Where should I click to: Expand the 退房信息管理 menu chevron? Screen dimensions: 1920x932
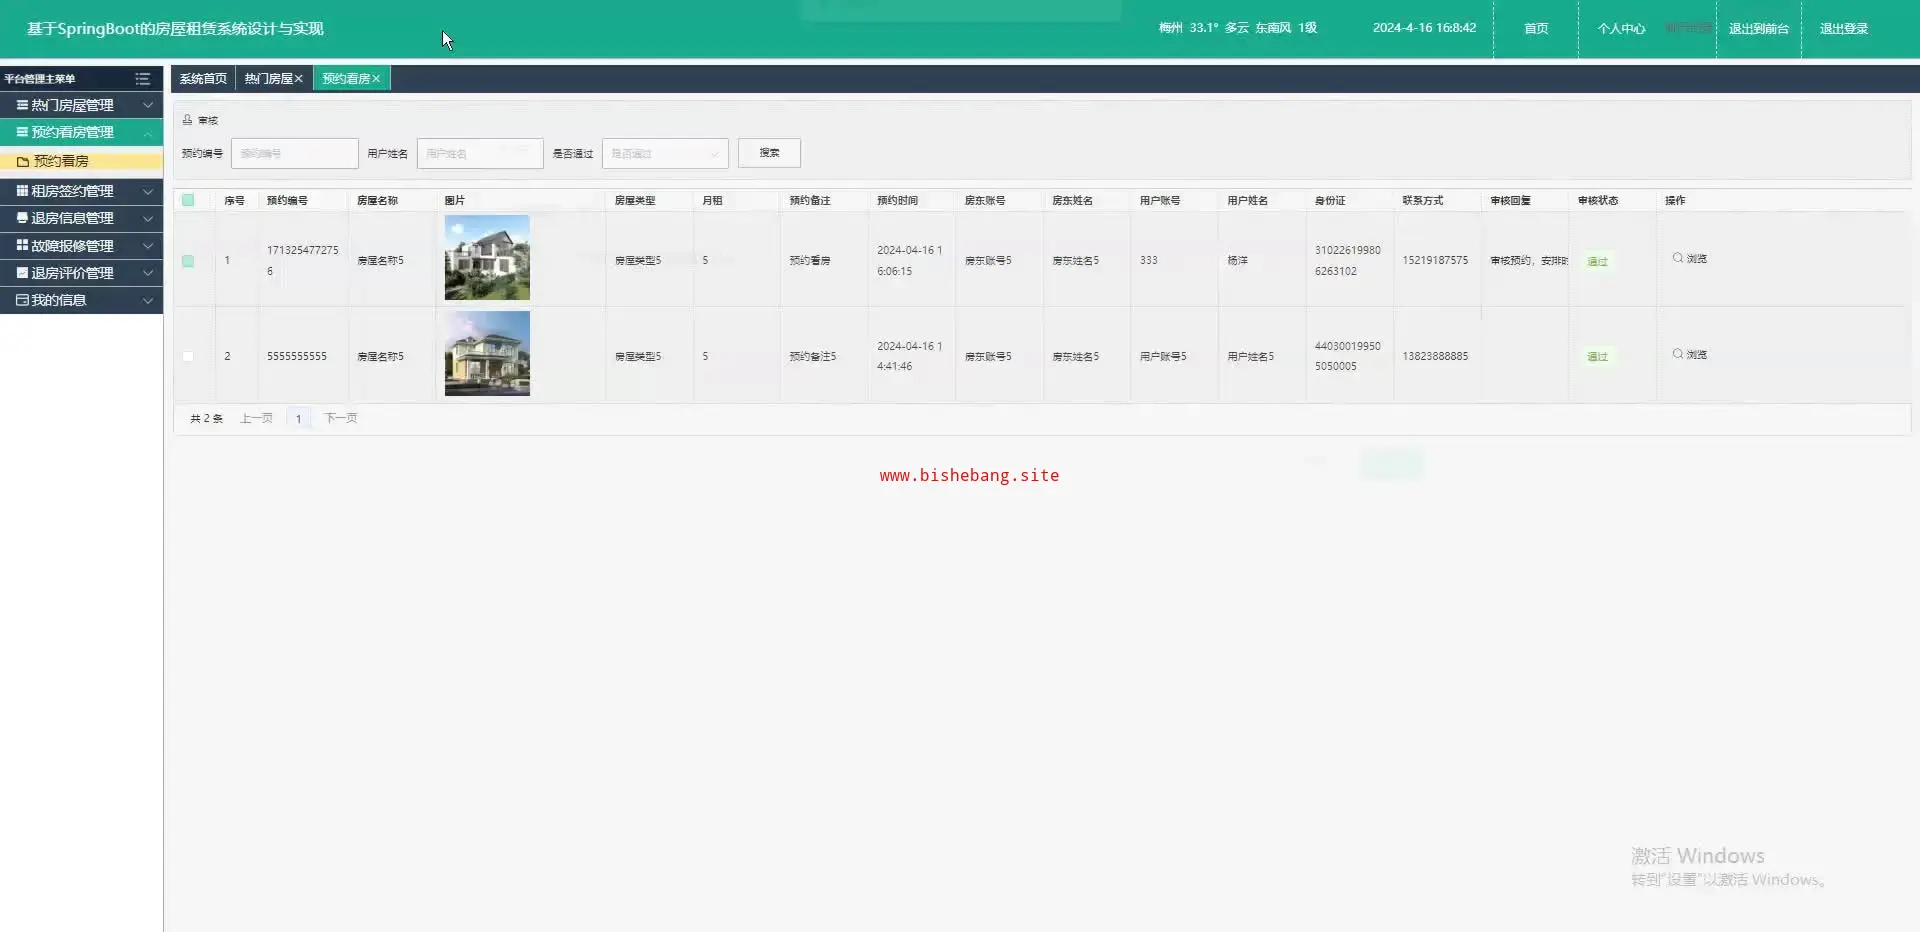(148, 218)
